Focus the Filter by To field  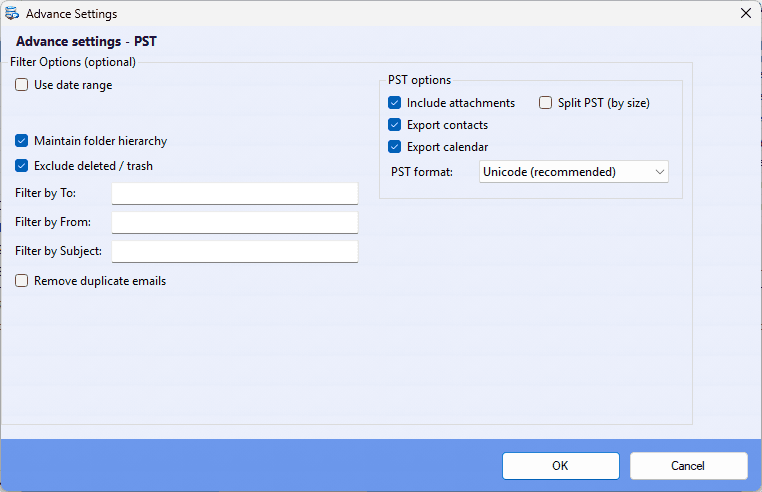(x=235, y=193)
